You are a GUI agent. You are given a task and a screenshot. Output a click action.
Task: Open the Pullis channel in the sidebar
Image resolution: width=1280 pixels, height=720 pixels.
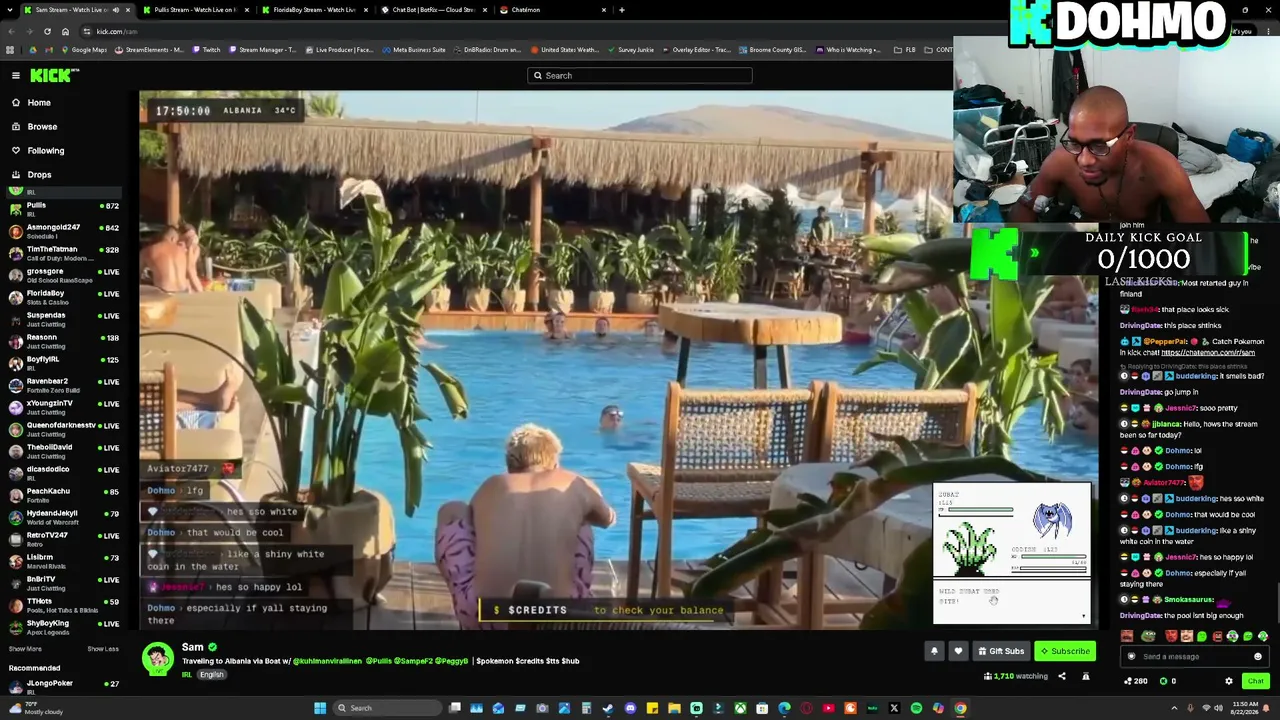(x=64, y=208)
